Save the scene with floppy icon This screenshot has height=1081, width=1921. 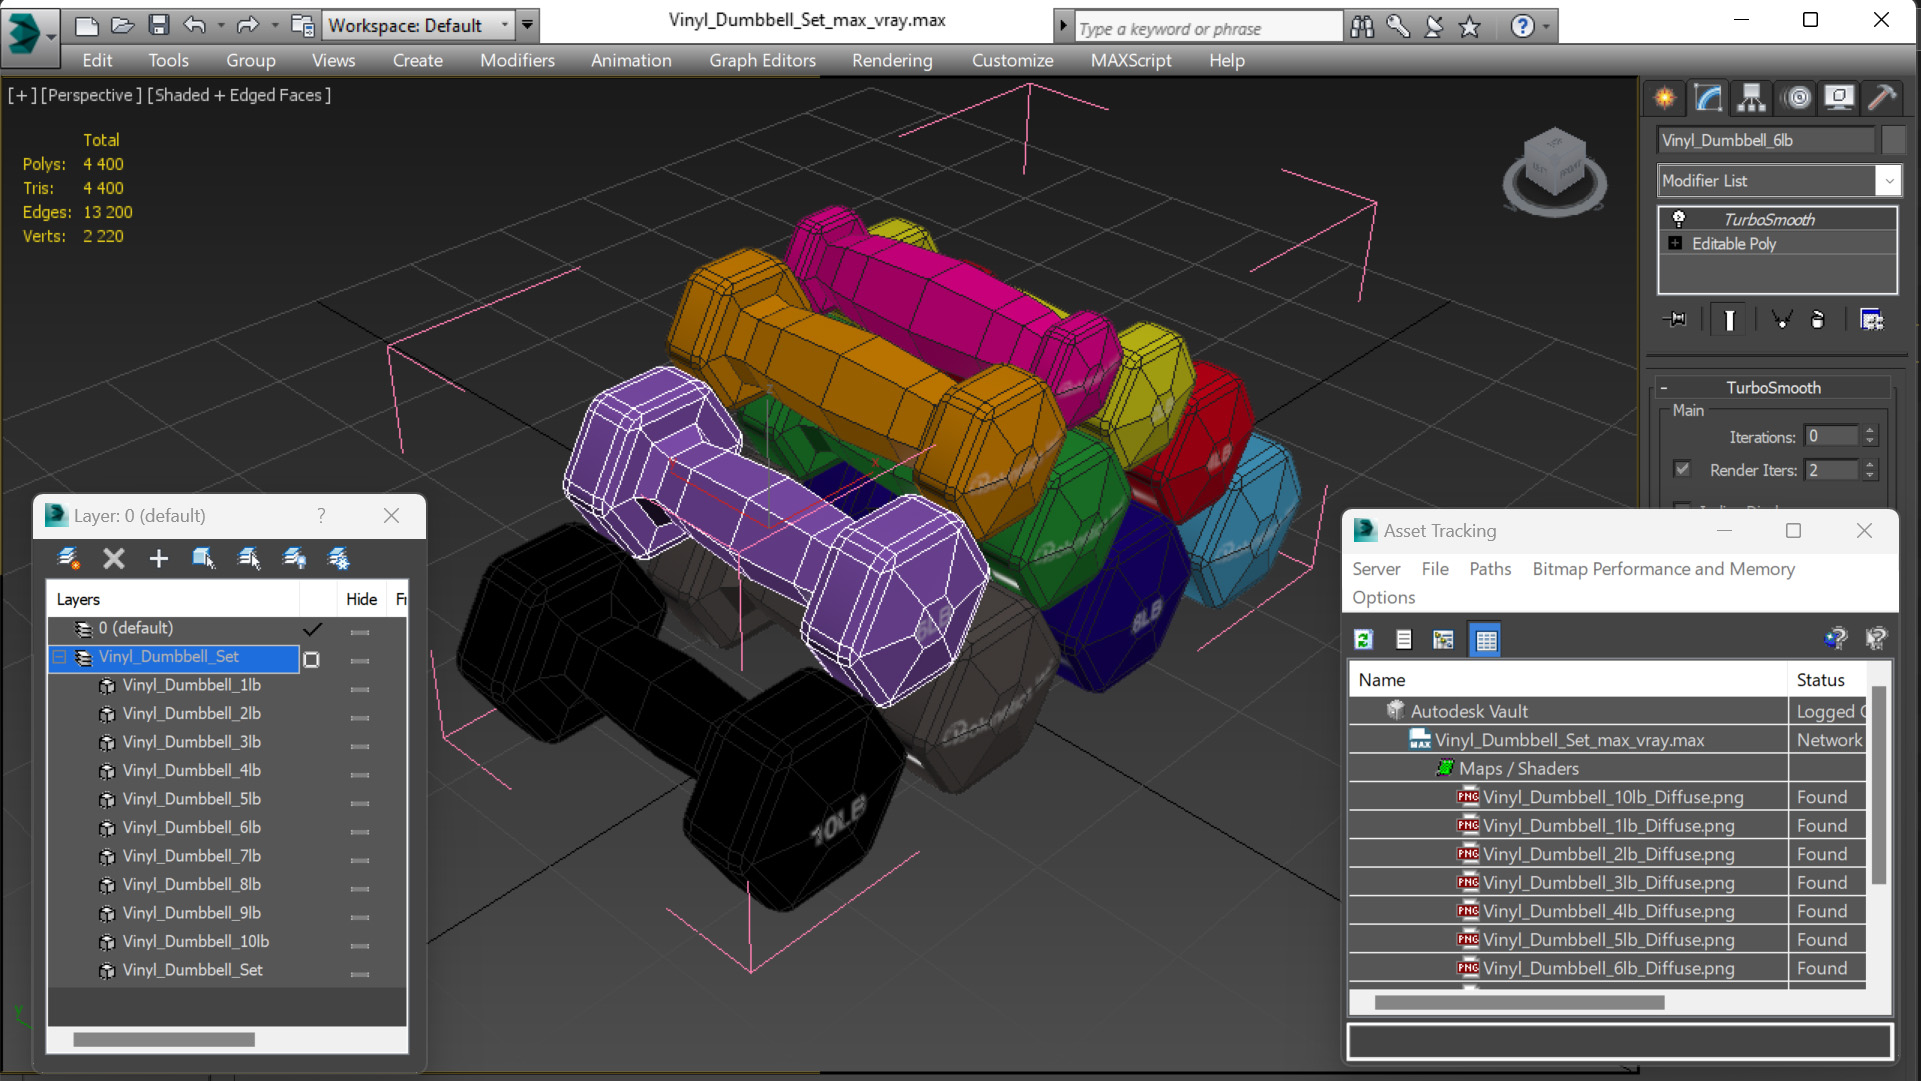159,25
